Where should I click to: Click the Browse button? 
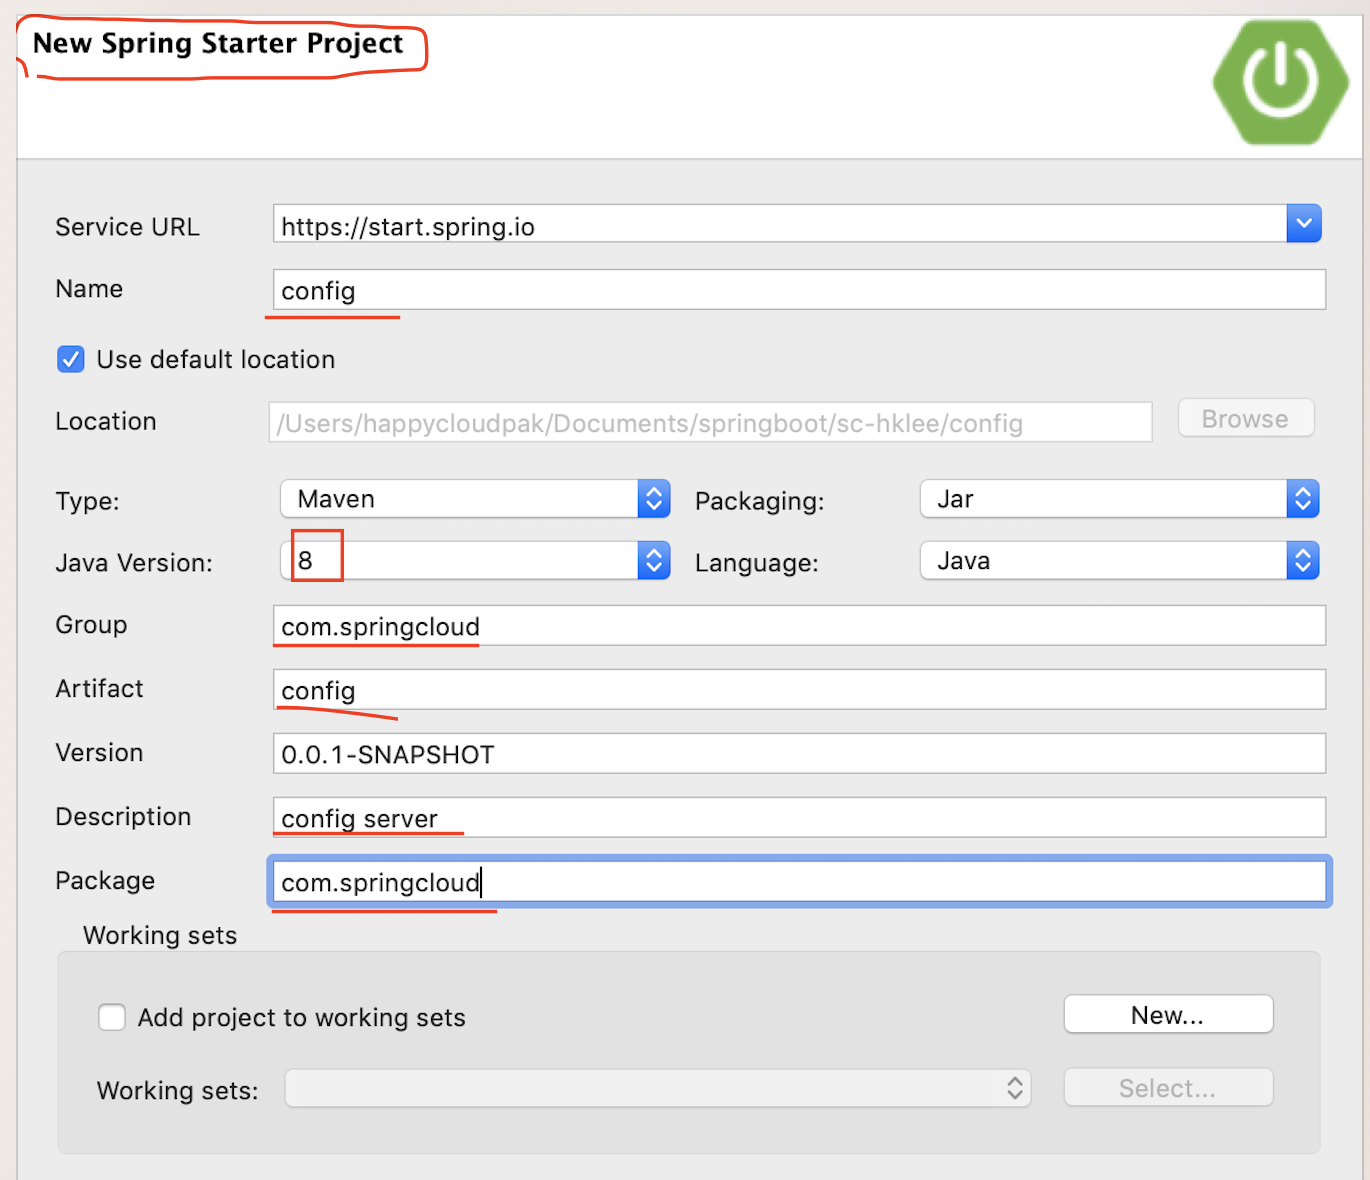pyautogui.click(x=1245, y=418)
